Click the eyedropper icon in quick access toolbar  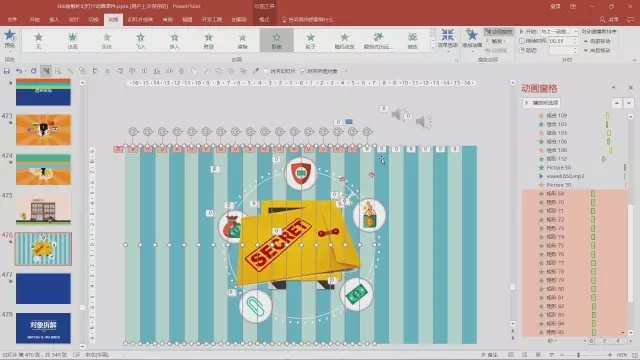pos(256,71)
